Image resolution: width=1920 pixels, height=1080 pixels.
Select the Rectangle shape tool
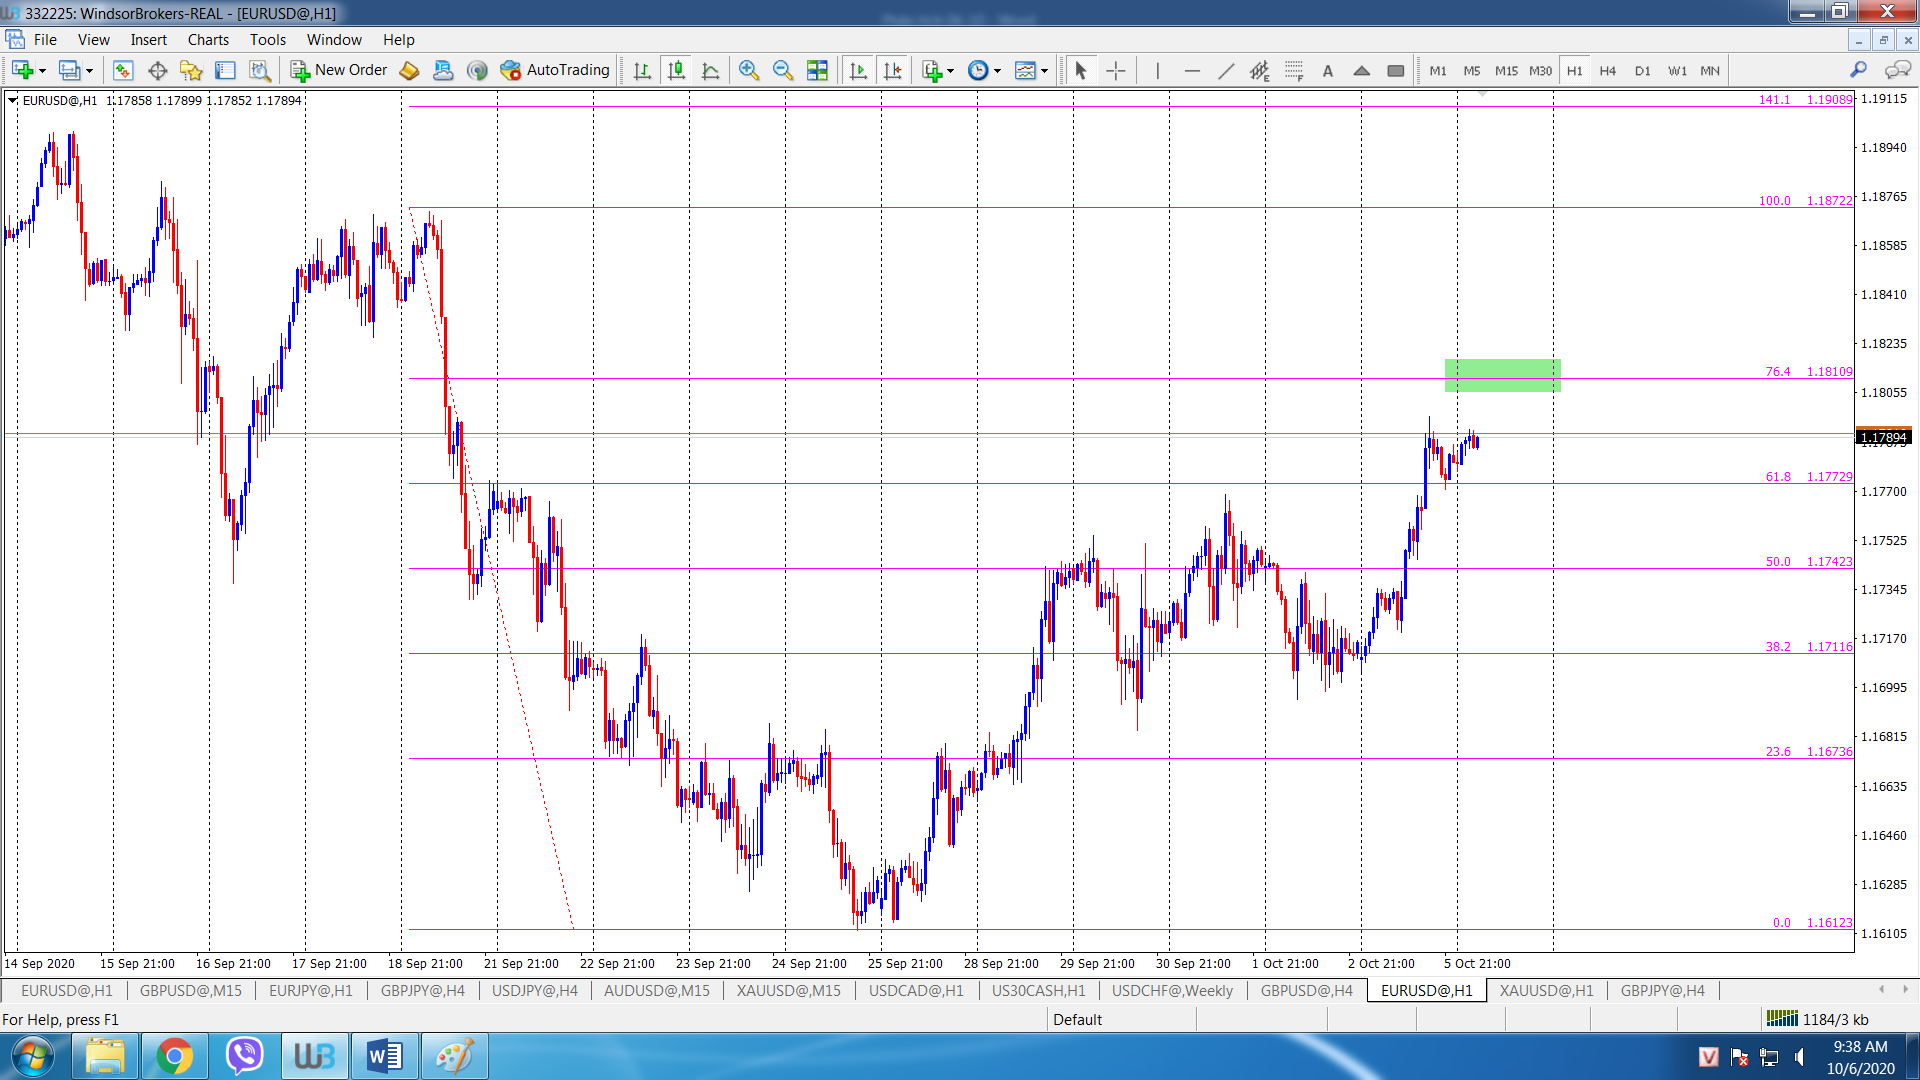(x=1396, y=70)
